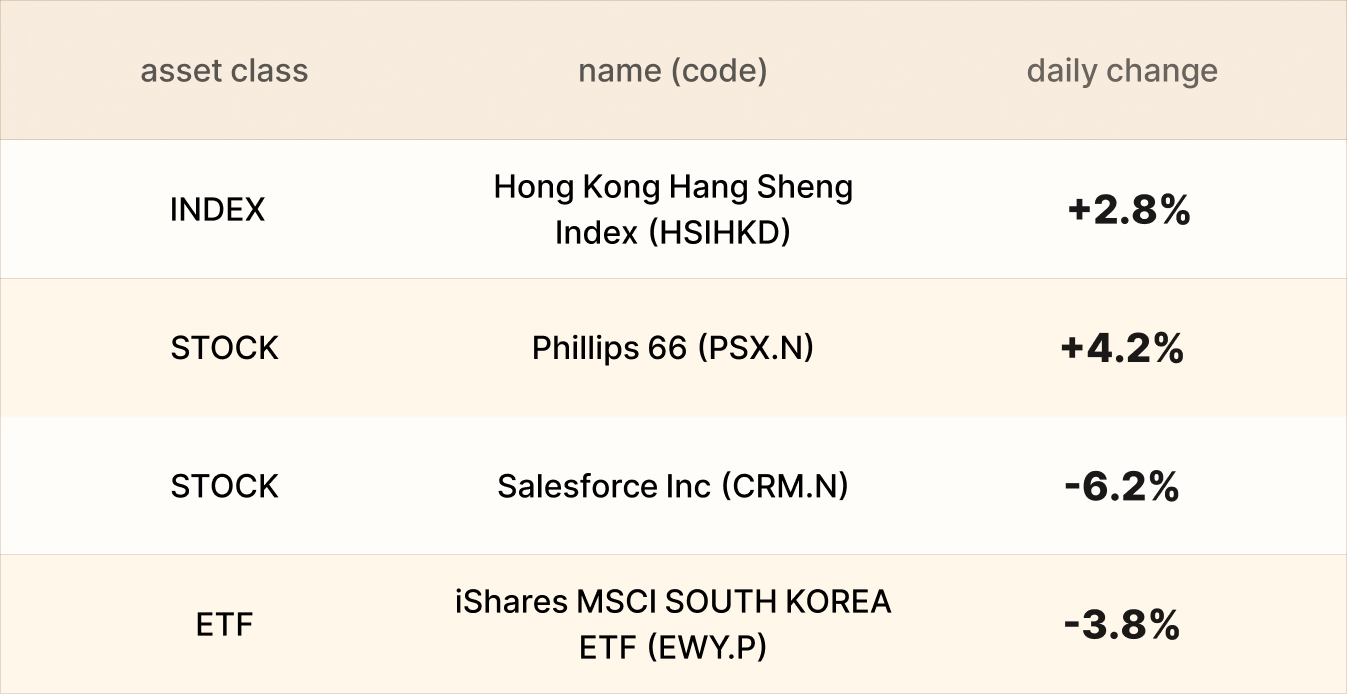The image size is (1347, 694).
Task: Click the +4.2% daily change value
Action: [1122, 348]
